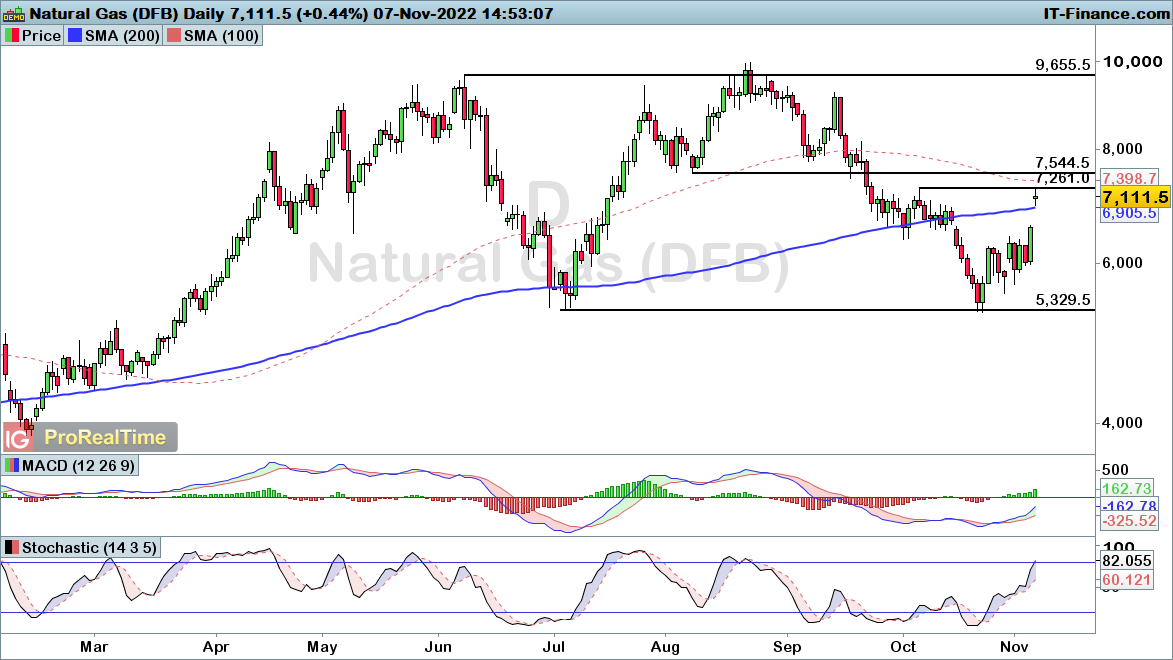Click the May label on time axis
The width and height of the screenshot is (1173, 660).
point(322,647)
